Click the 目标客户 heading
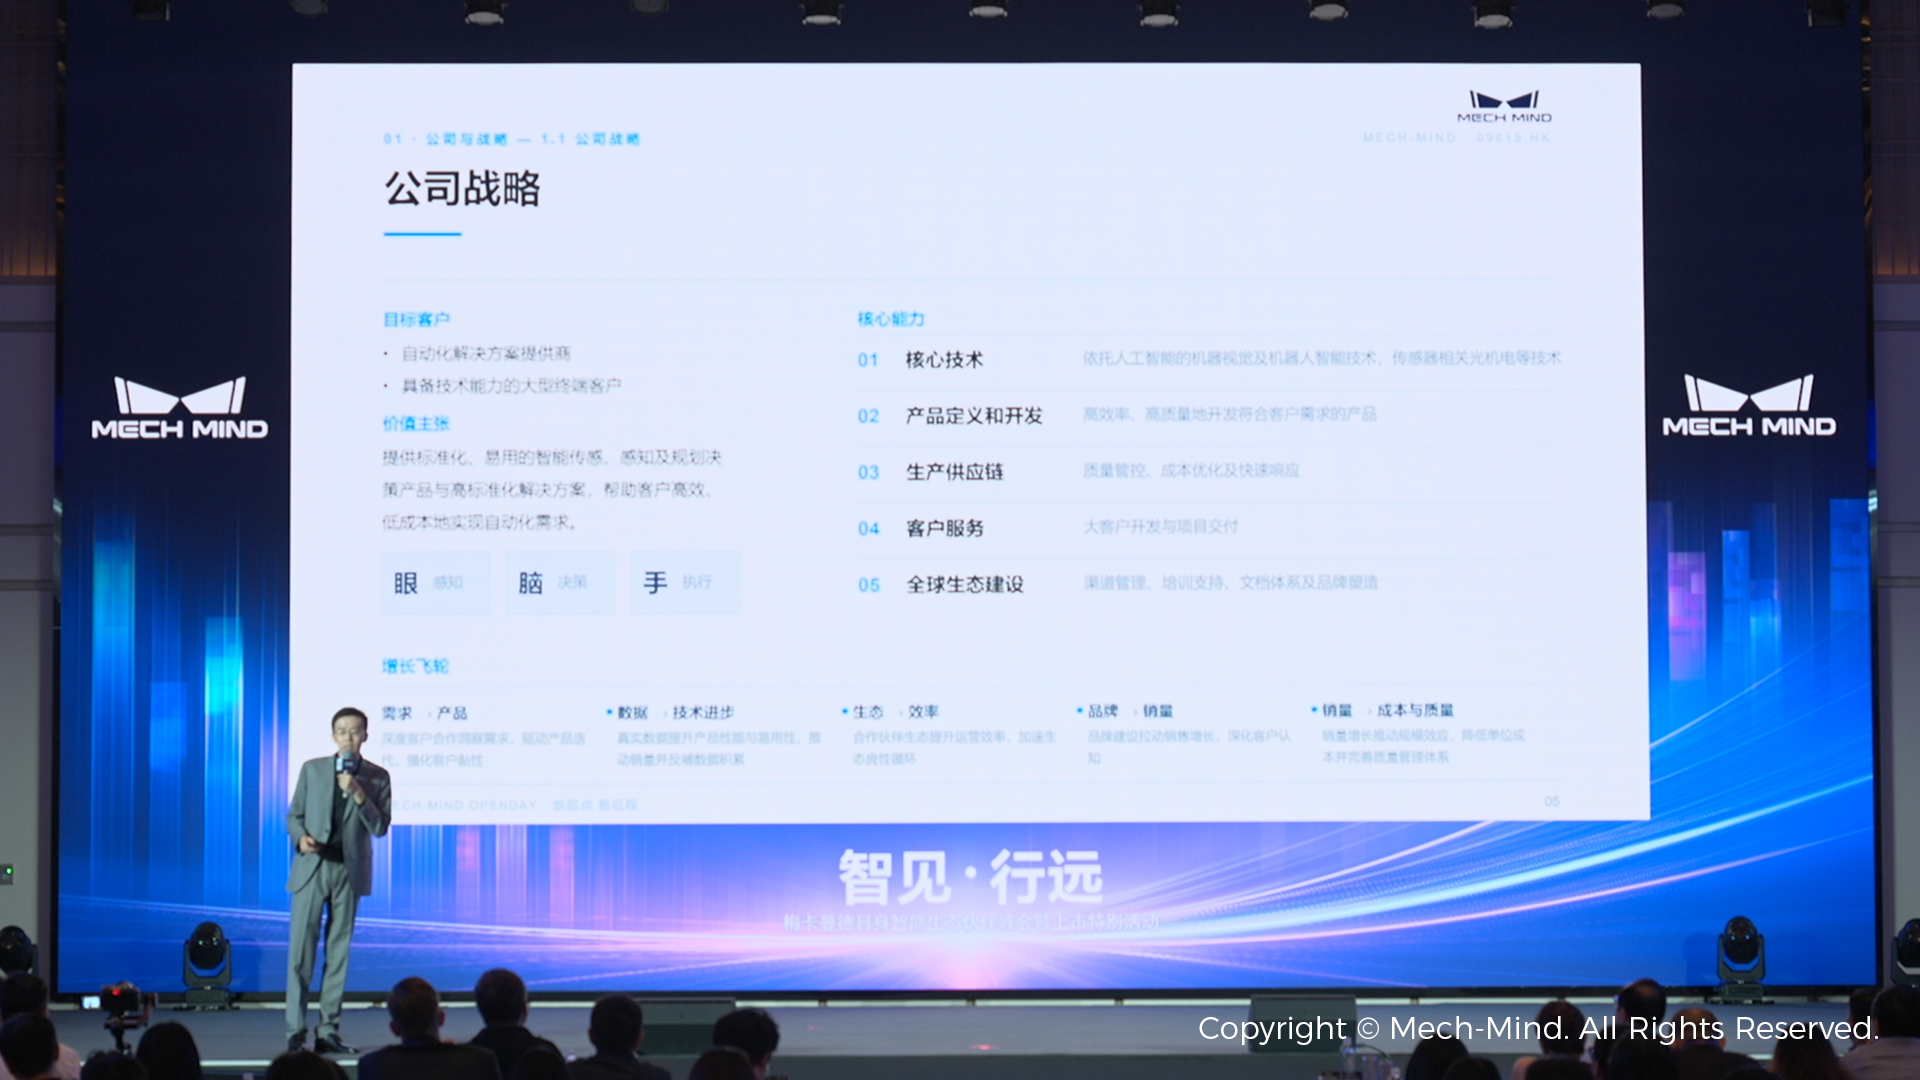Viewport: 1920px width, 1080px height. coord(416,319)
